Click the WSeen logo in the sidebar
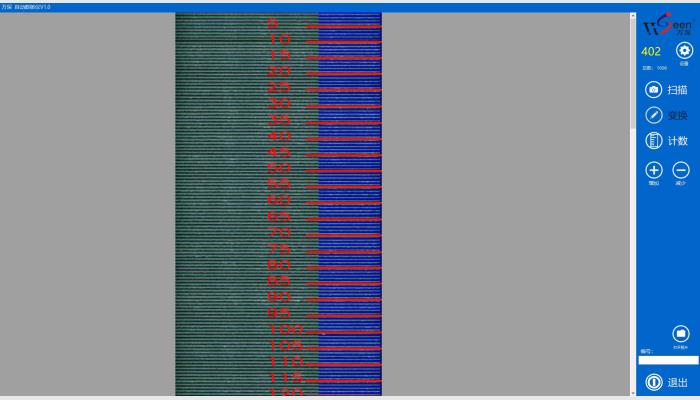The image size is (700, 400). tap(666, 26)
